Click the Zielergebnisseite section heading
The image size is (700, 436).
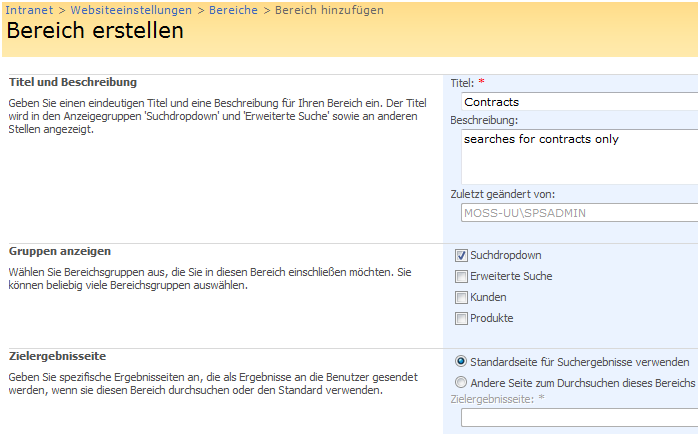58,356
